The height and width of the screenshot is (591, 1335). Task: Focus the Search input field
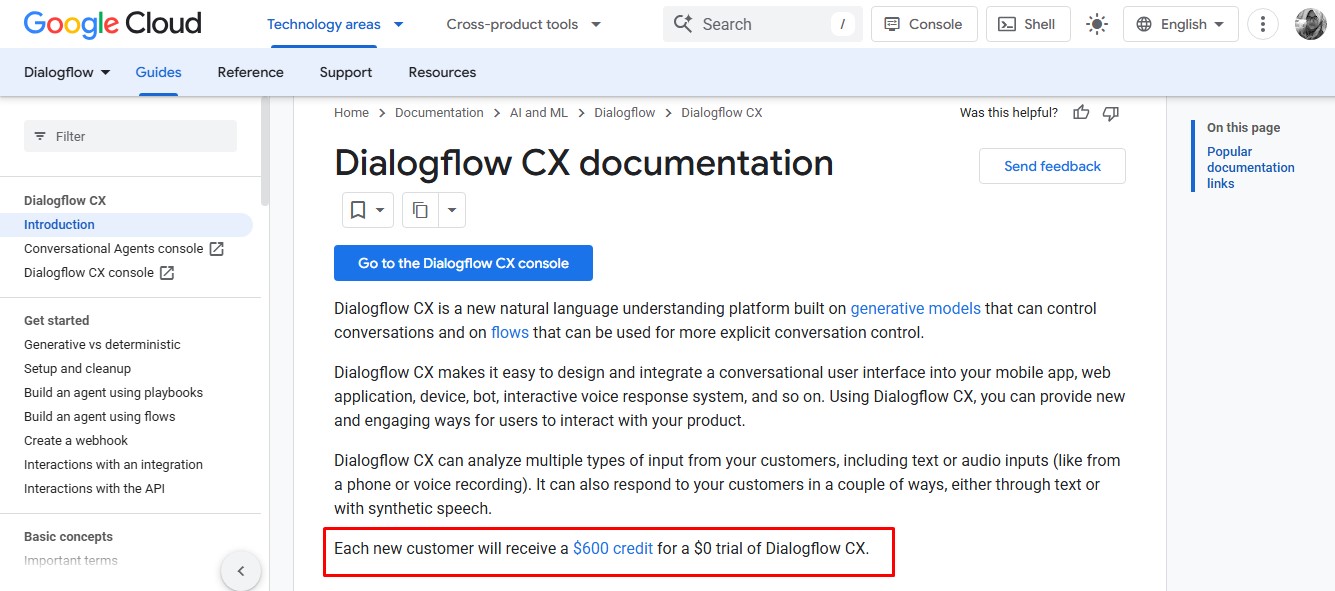763,24
